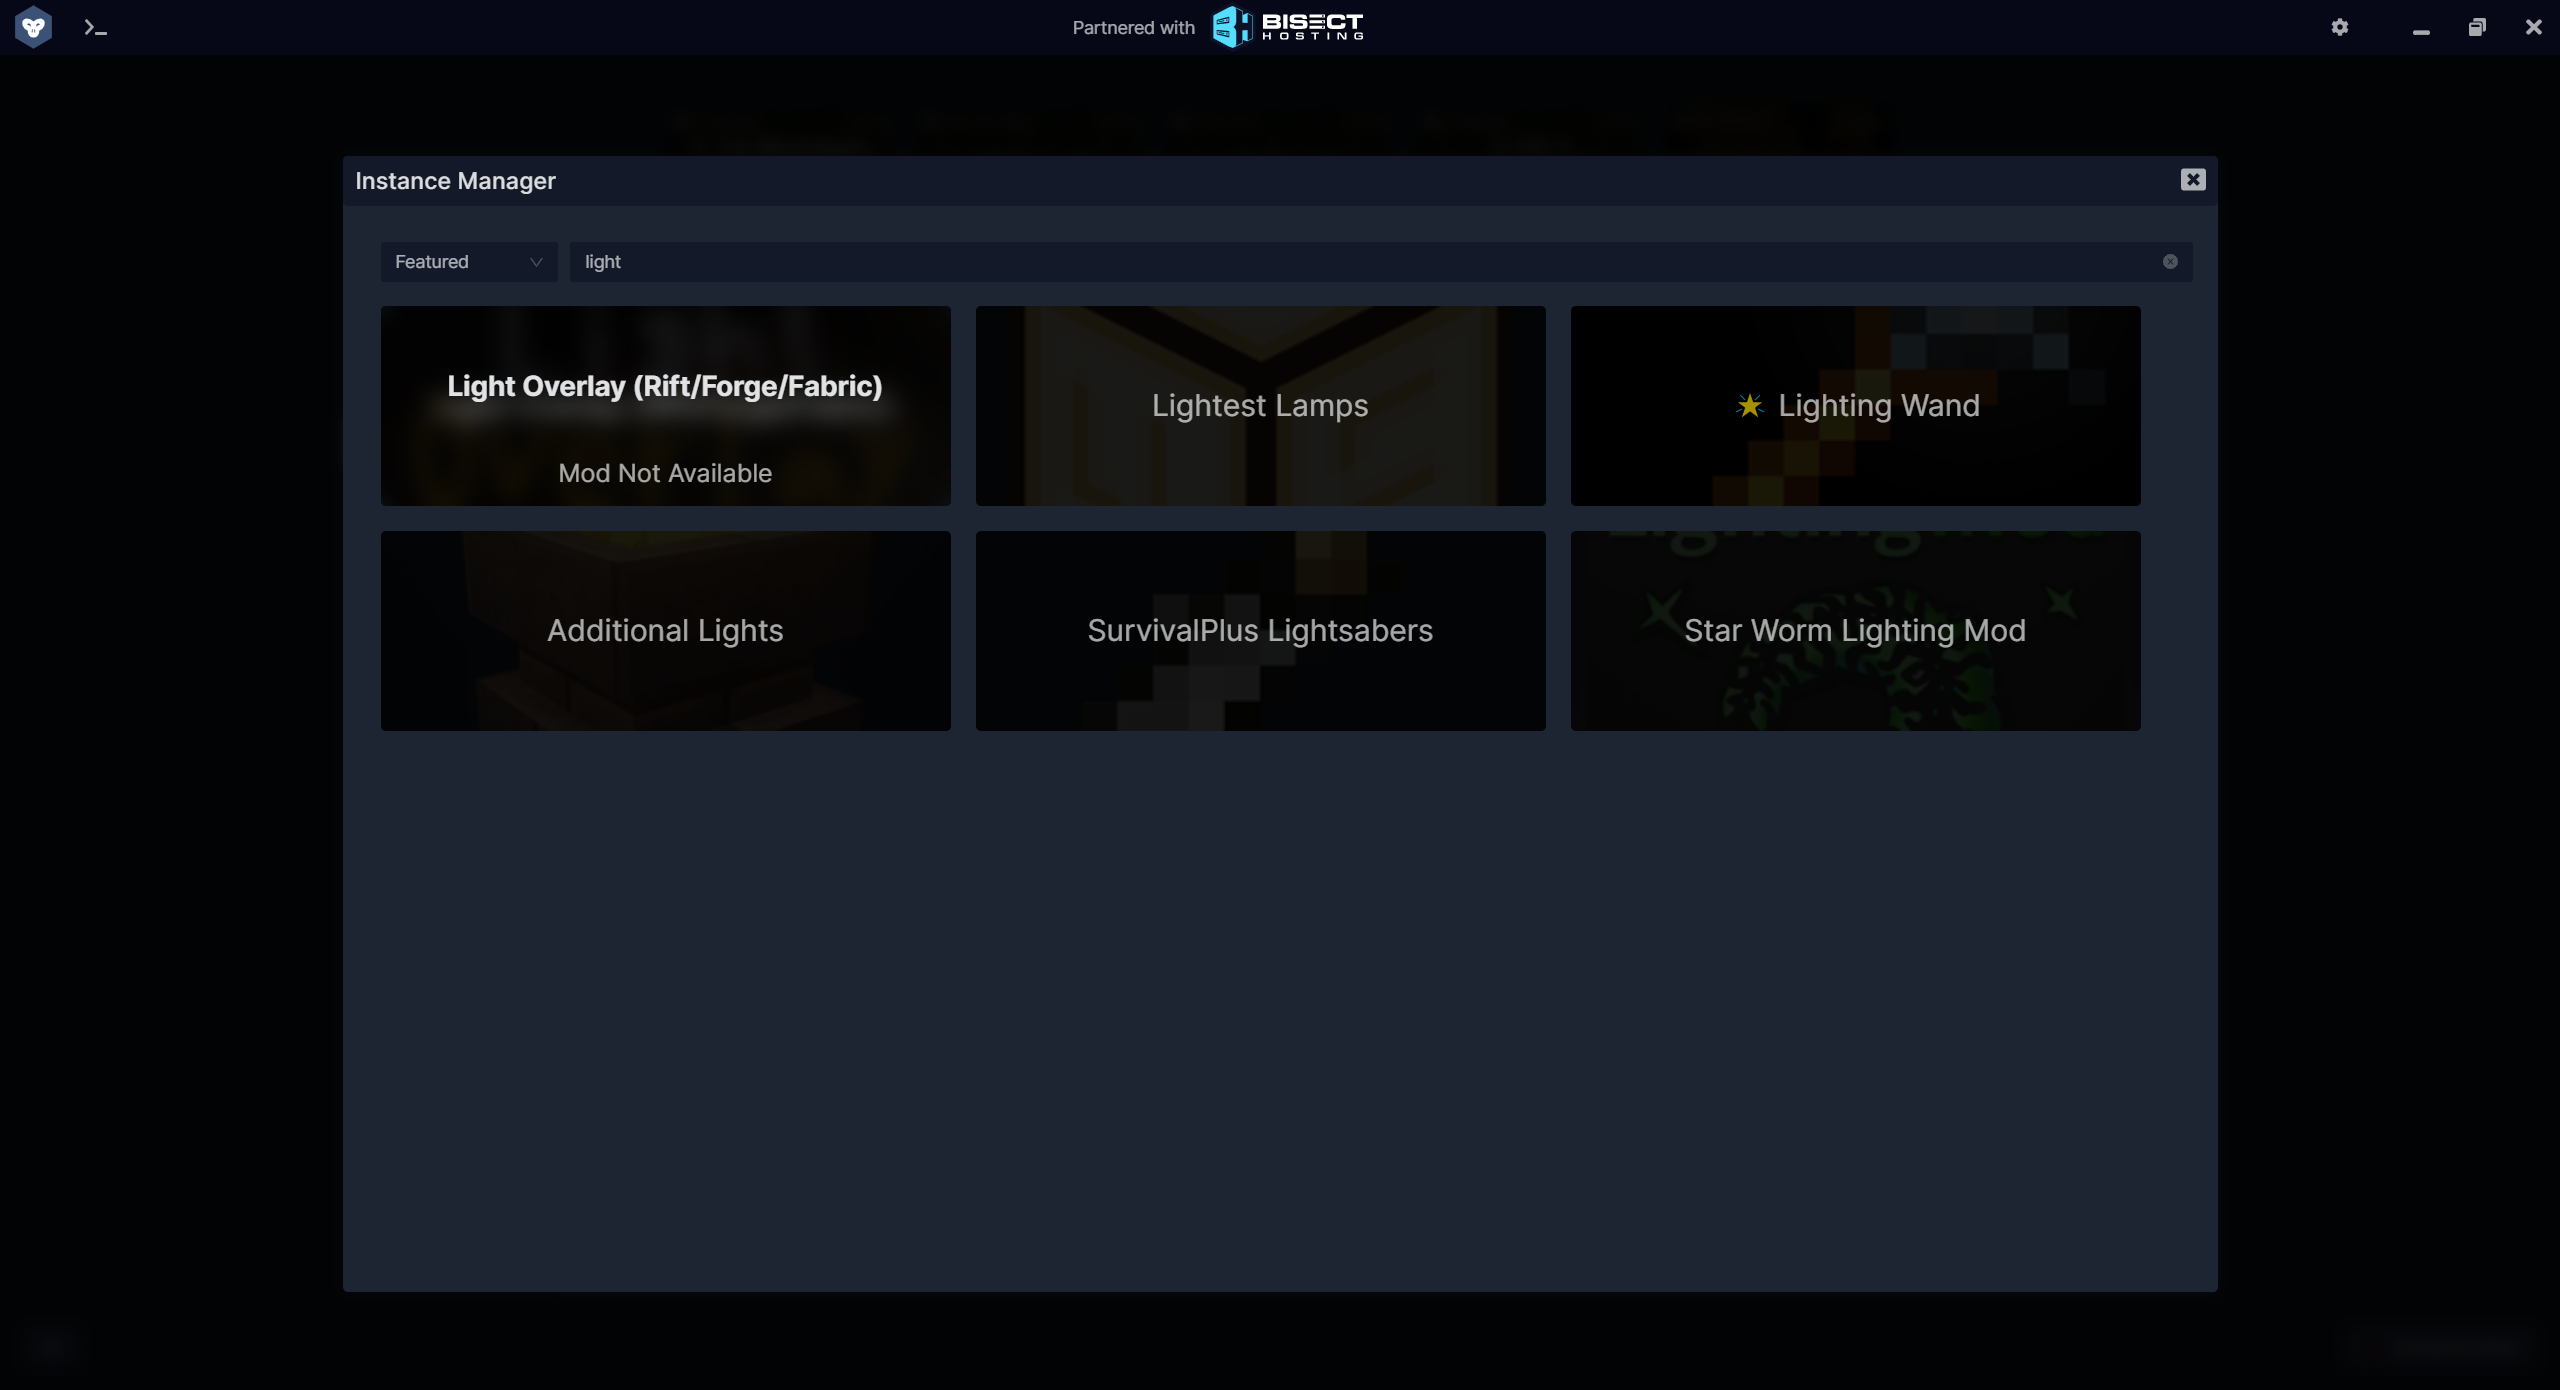2560x1390 pixels.
Task: Open the terminal console icon
Action: click(x=95, y=28)
